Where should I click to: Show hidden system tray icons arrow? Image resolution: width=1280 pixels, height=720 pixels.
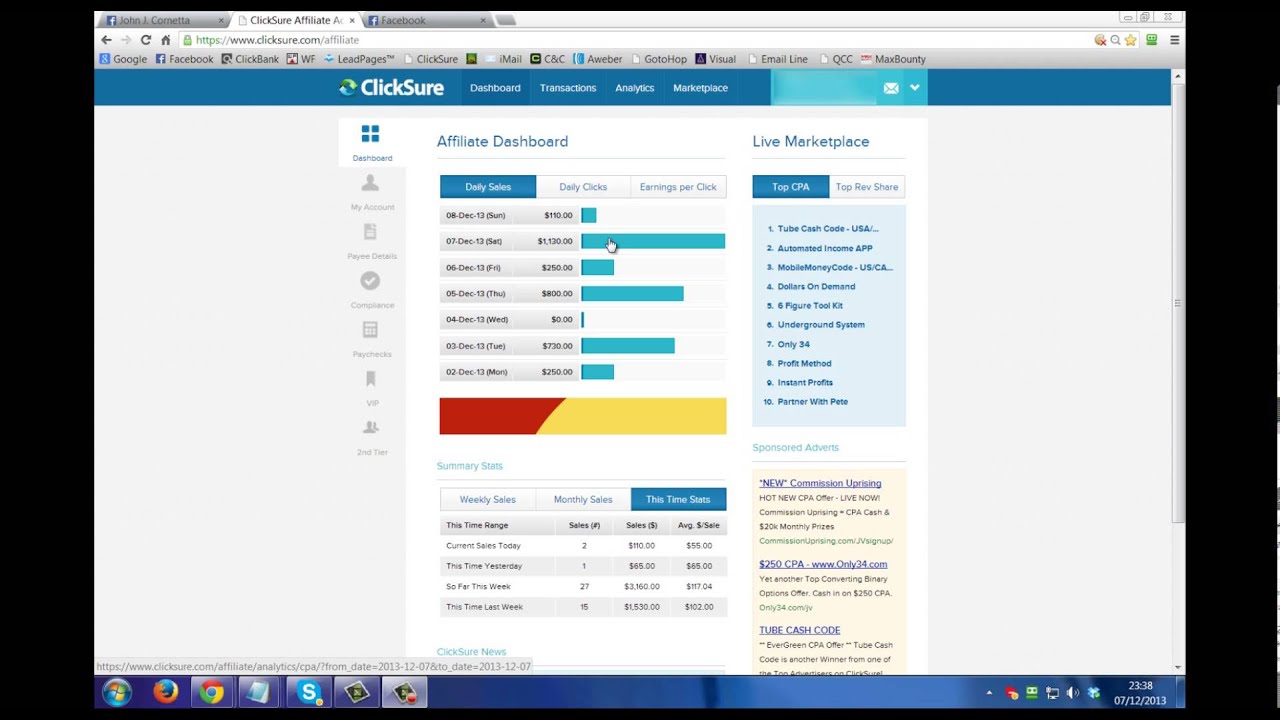(989, 693)
